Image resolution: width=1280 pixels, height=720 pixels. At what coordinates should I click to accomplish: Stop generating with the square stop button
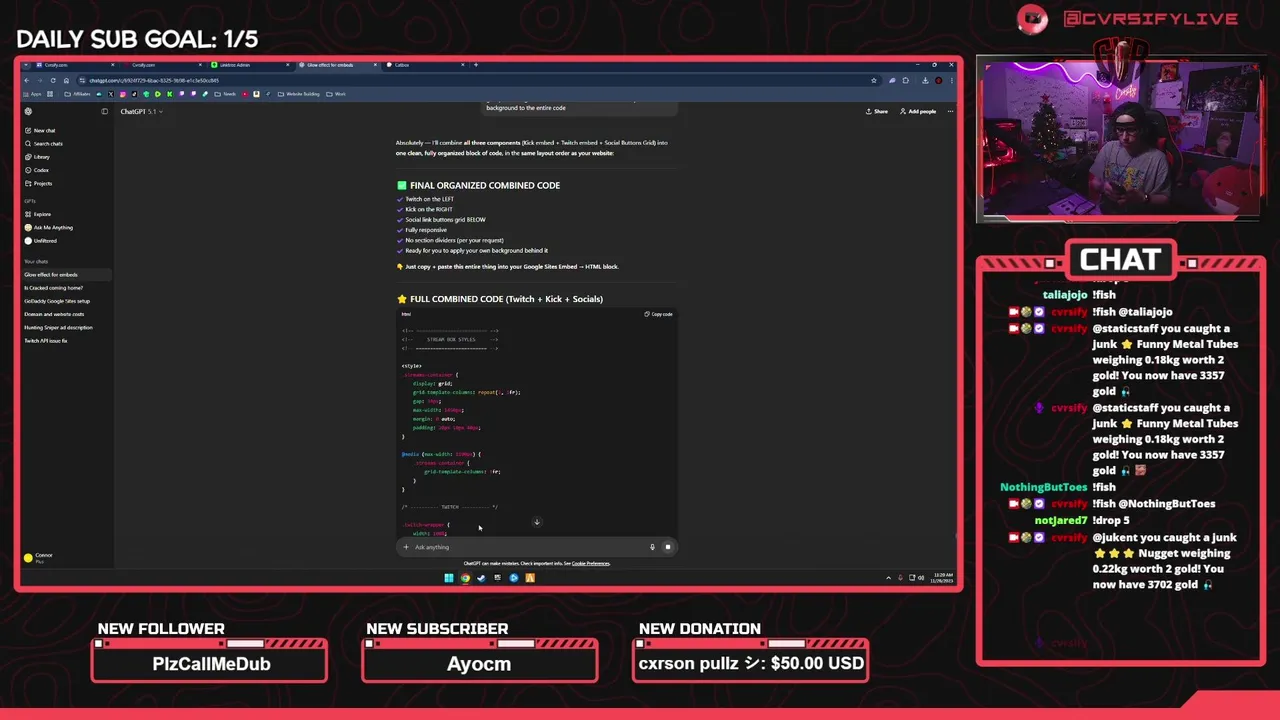point(667,547)
